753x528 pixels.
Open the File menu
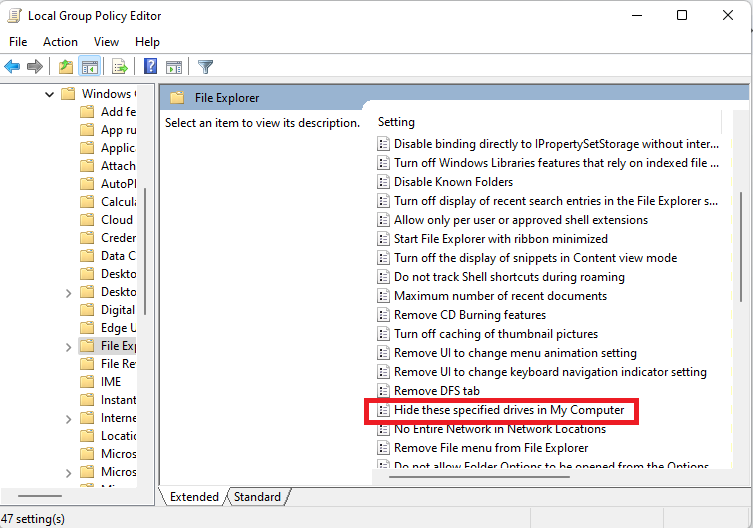click(x=18, y=42)
